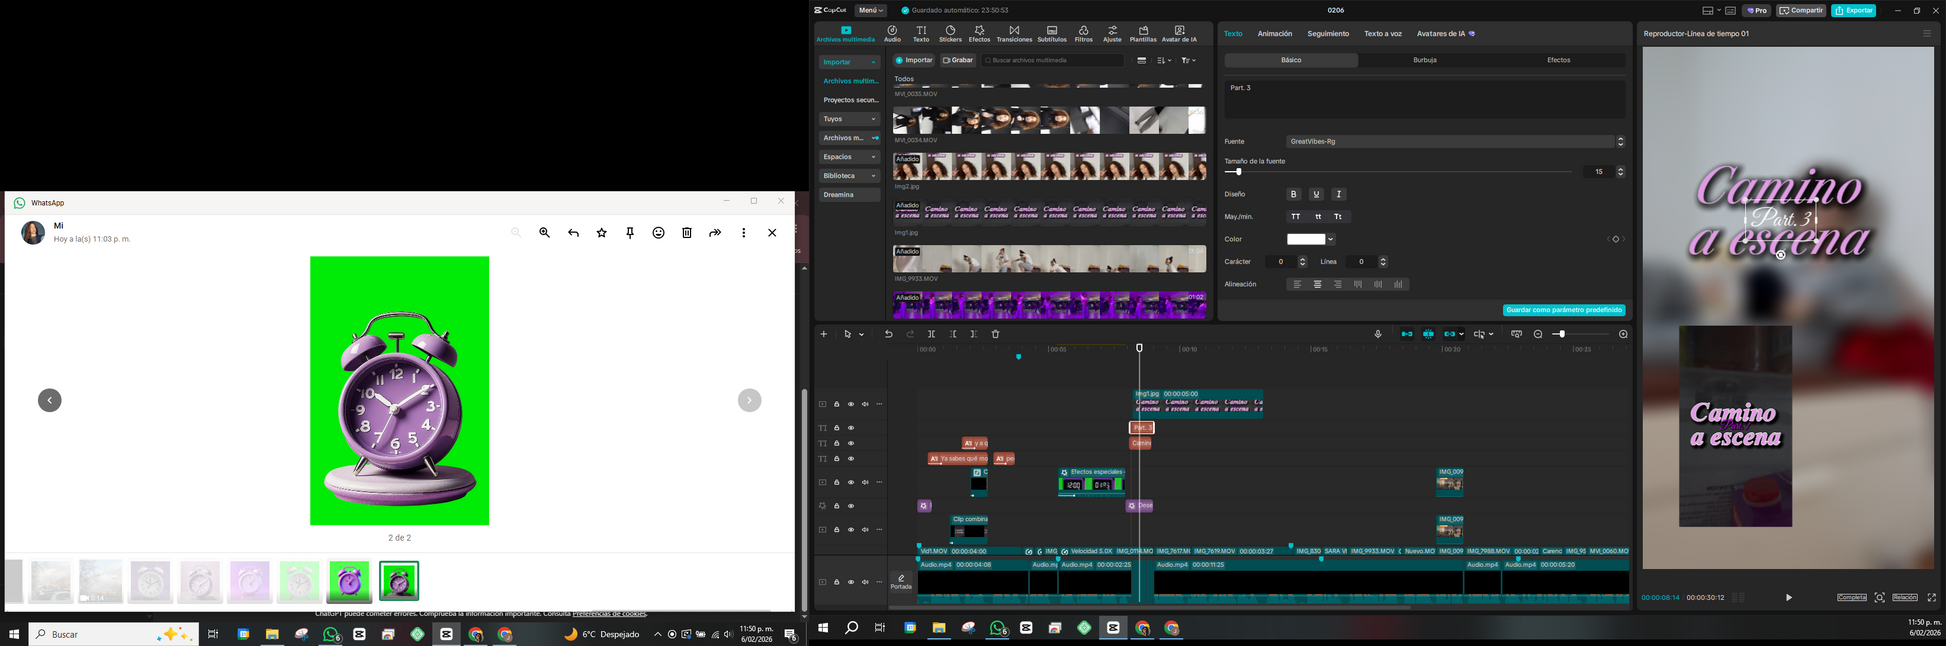Open the media sort order dropdown
1946x646 pixels.
pos(1164,60)
